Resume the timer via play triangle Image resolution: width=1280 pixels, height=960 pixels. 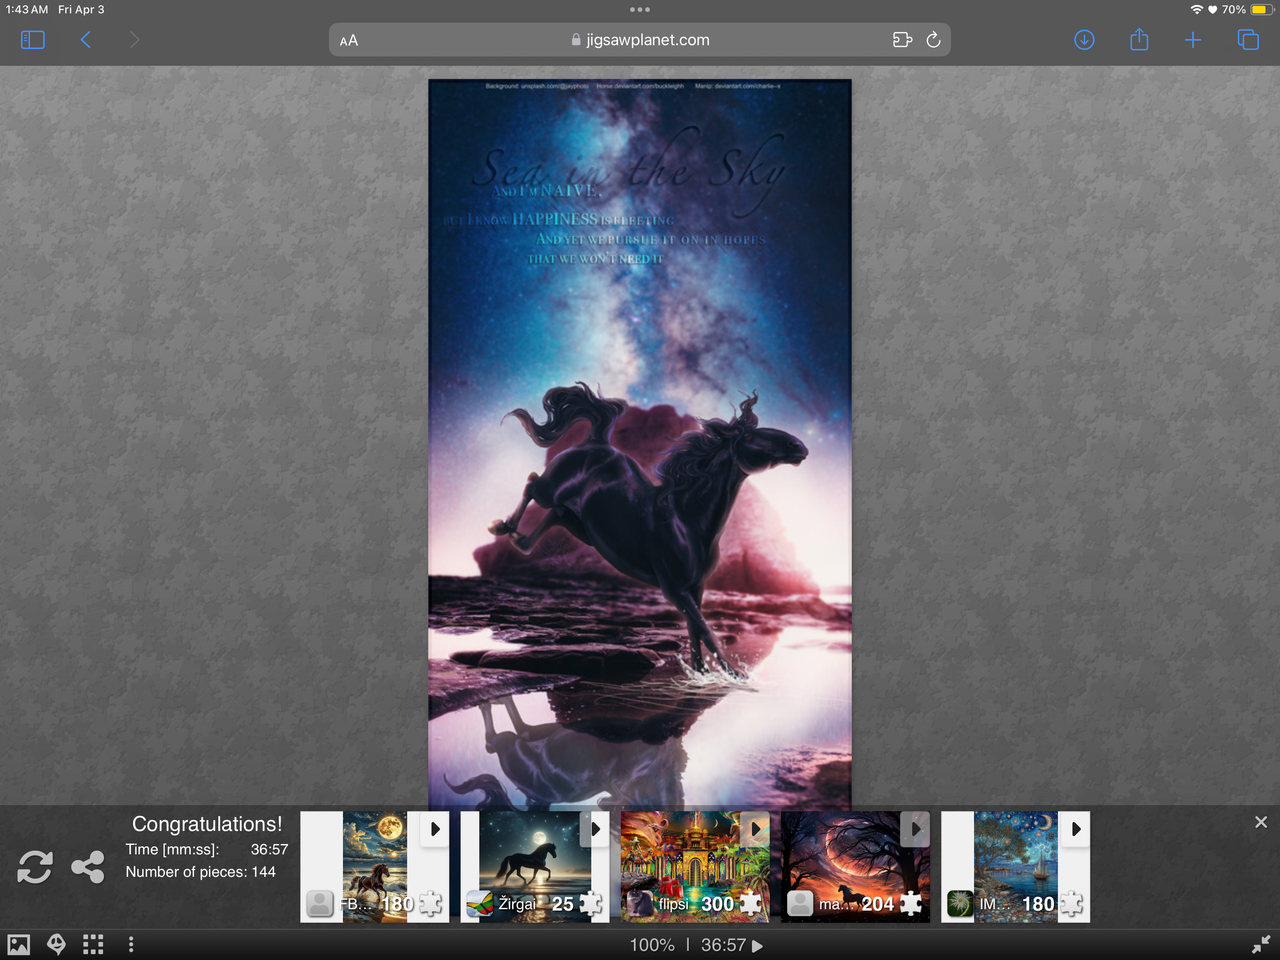[757, 946]
